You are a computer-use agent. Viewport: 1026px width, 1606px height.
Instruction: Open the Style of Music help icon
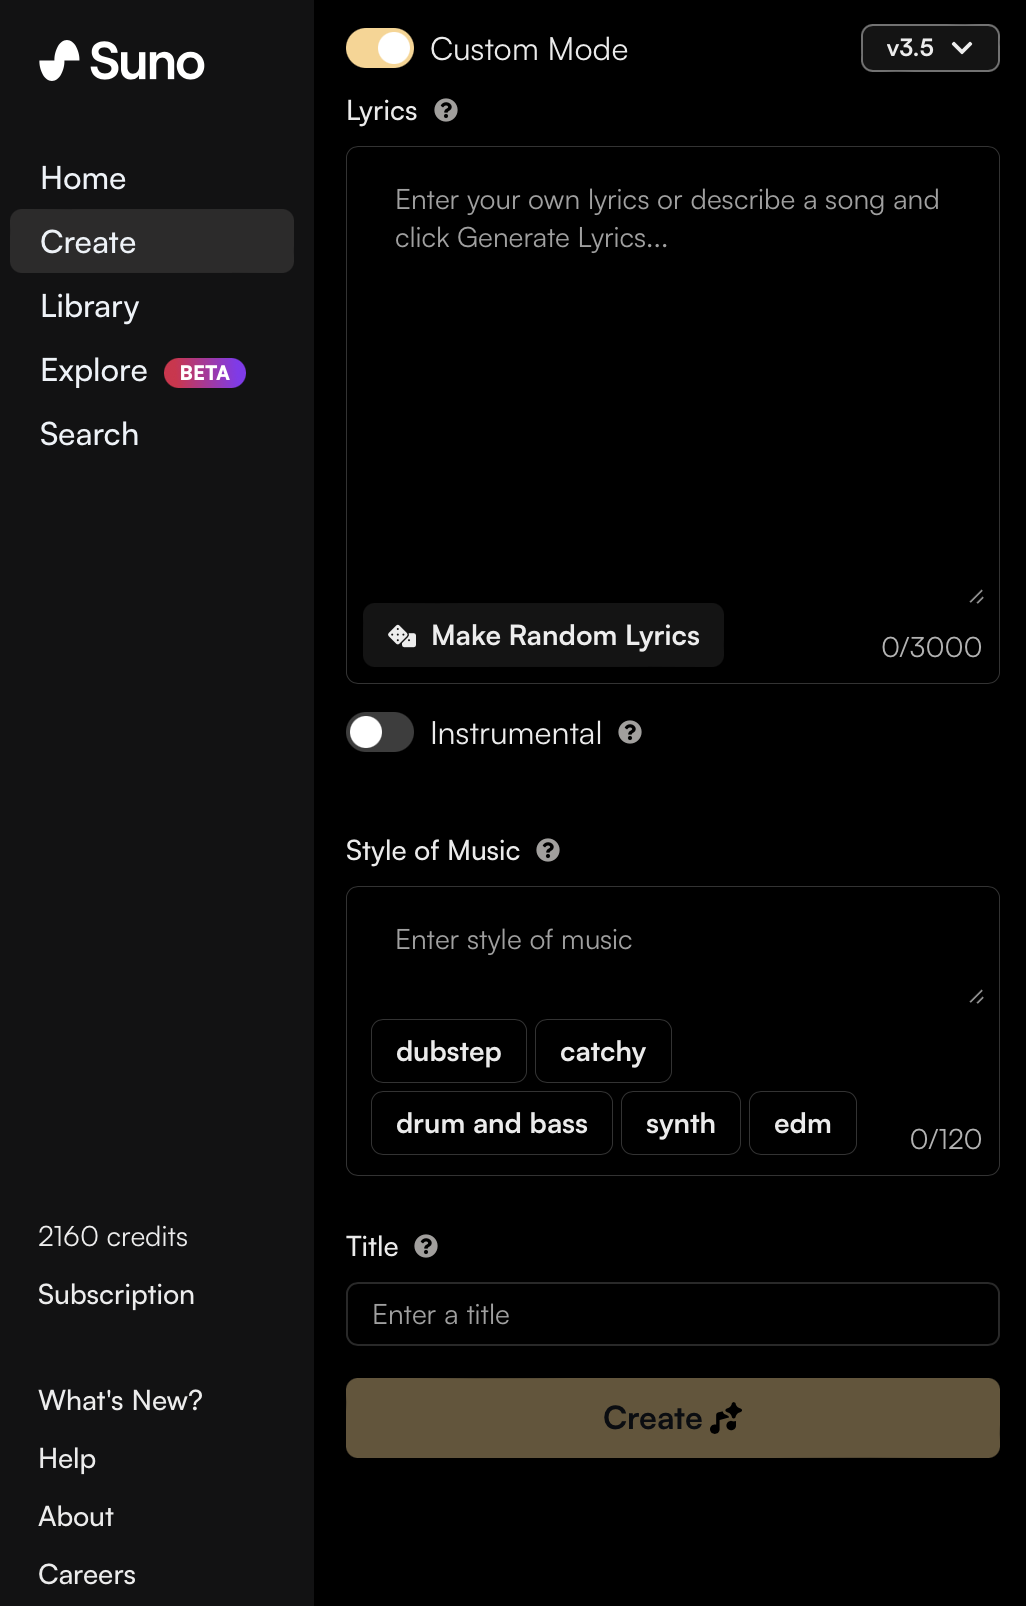coord(548,851)
